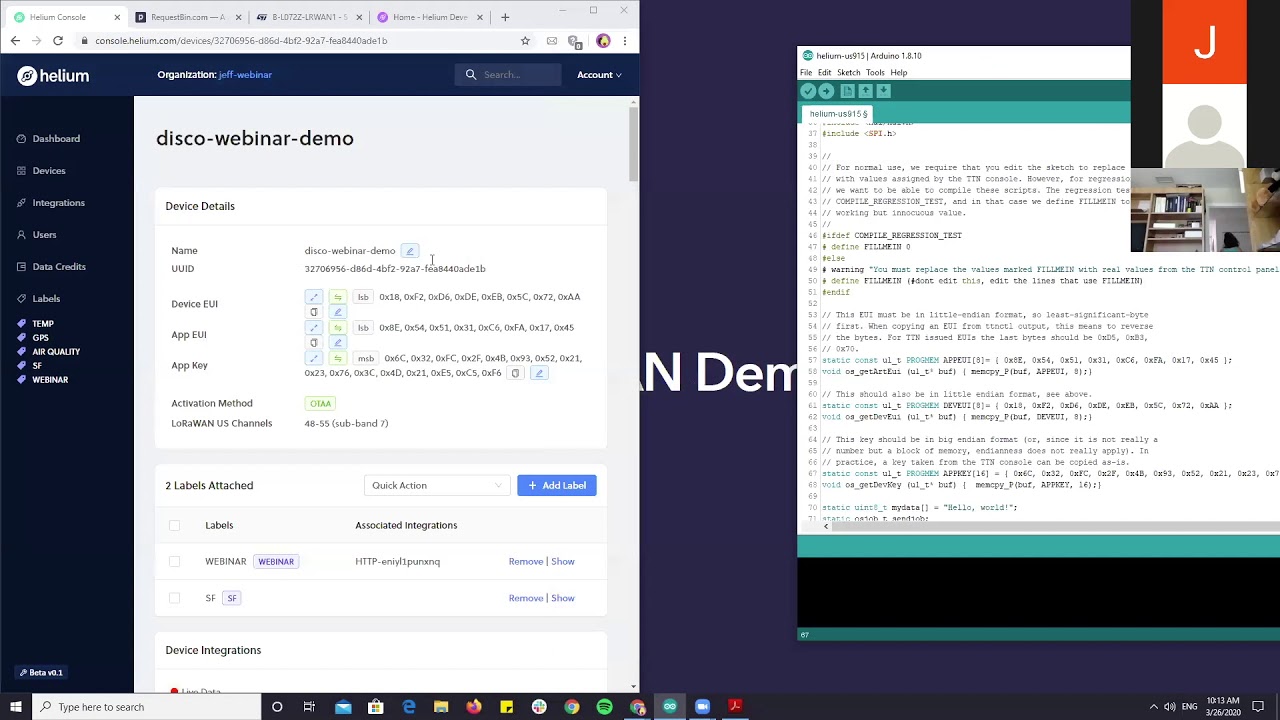Edit the App Key value

[x=539, y=373]
